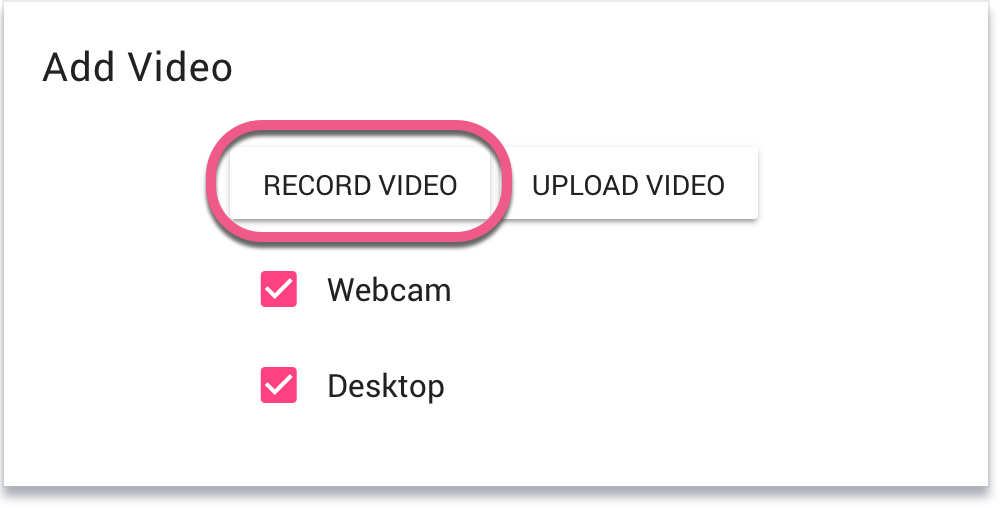This screenshot has width=1002, height=508.
Task: Click the pink square box next to Desktop
Action: coord(279,385)
